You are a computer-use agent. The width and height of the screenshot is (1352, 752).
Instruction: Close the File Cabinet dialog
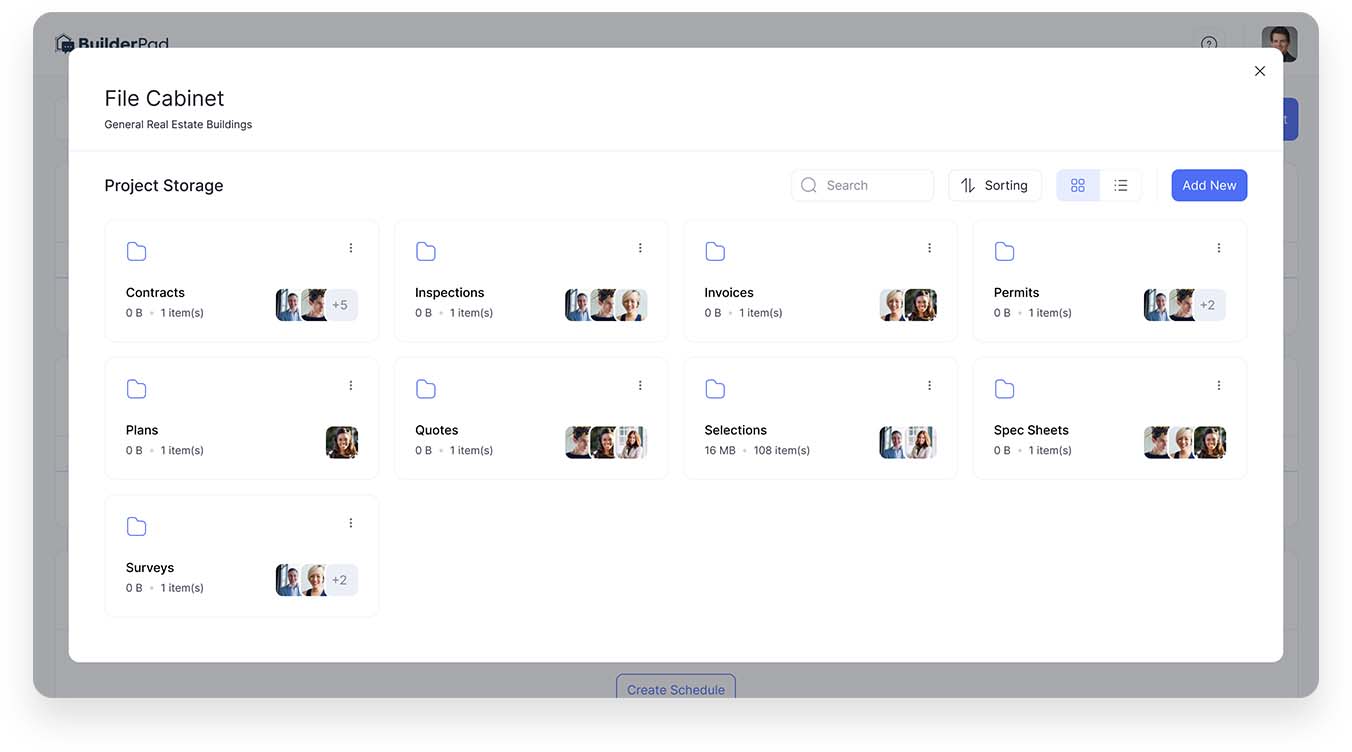(1260, 71)
